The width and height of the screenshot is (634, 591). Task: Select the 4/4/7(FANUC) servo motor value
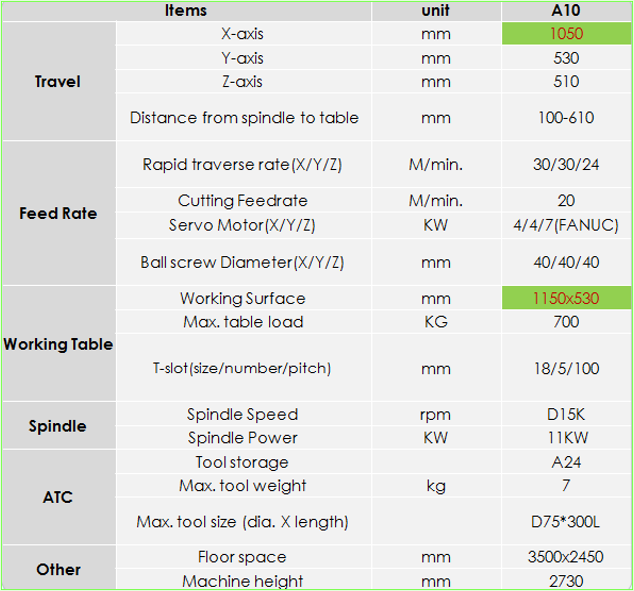pos(566,226)
